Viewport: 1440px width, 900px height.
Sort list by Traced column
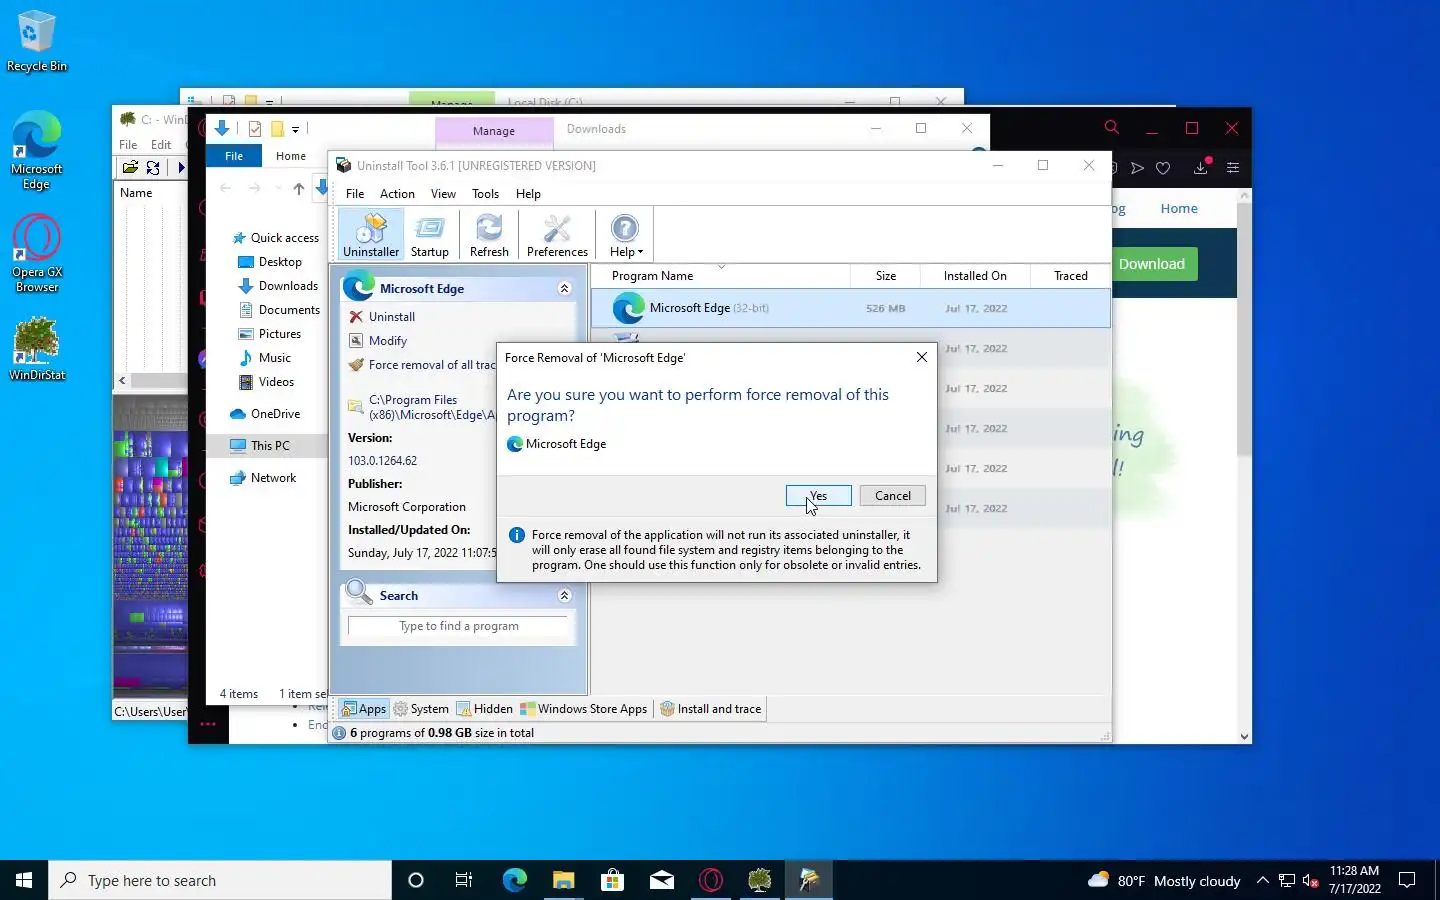click(1070, 276)
